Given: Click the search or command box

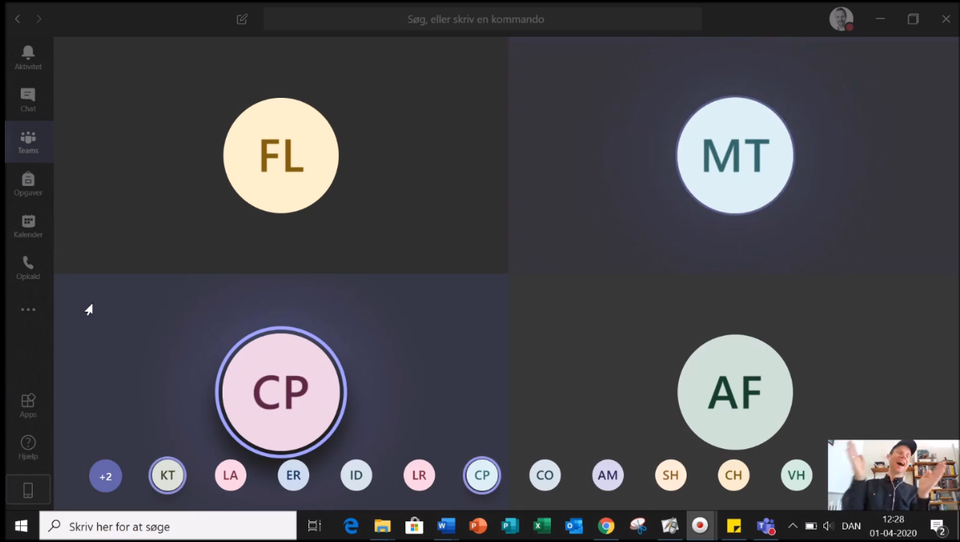Looking at the screenshot, I should 482,19.
